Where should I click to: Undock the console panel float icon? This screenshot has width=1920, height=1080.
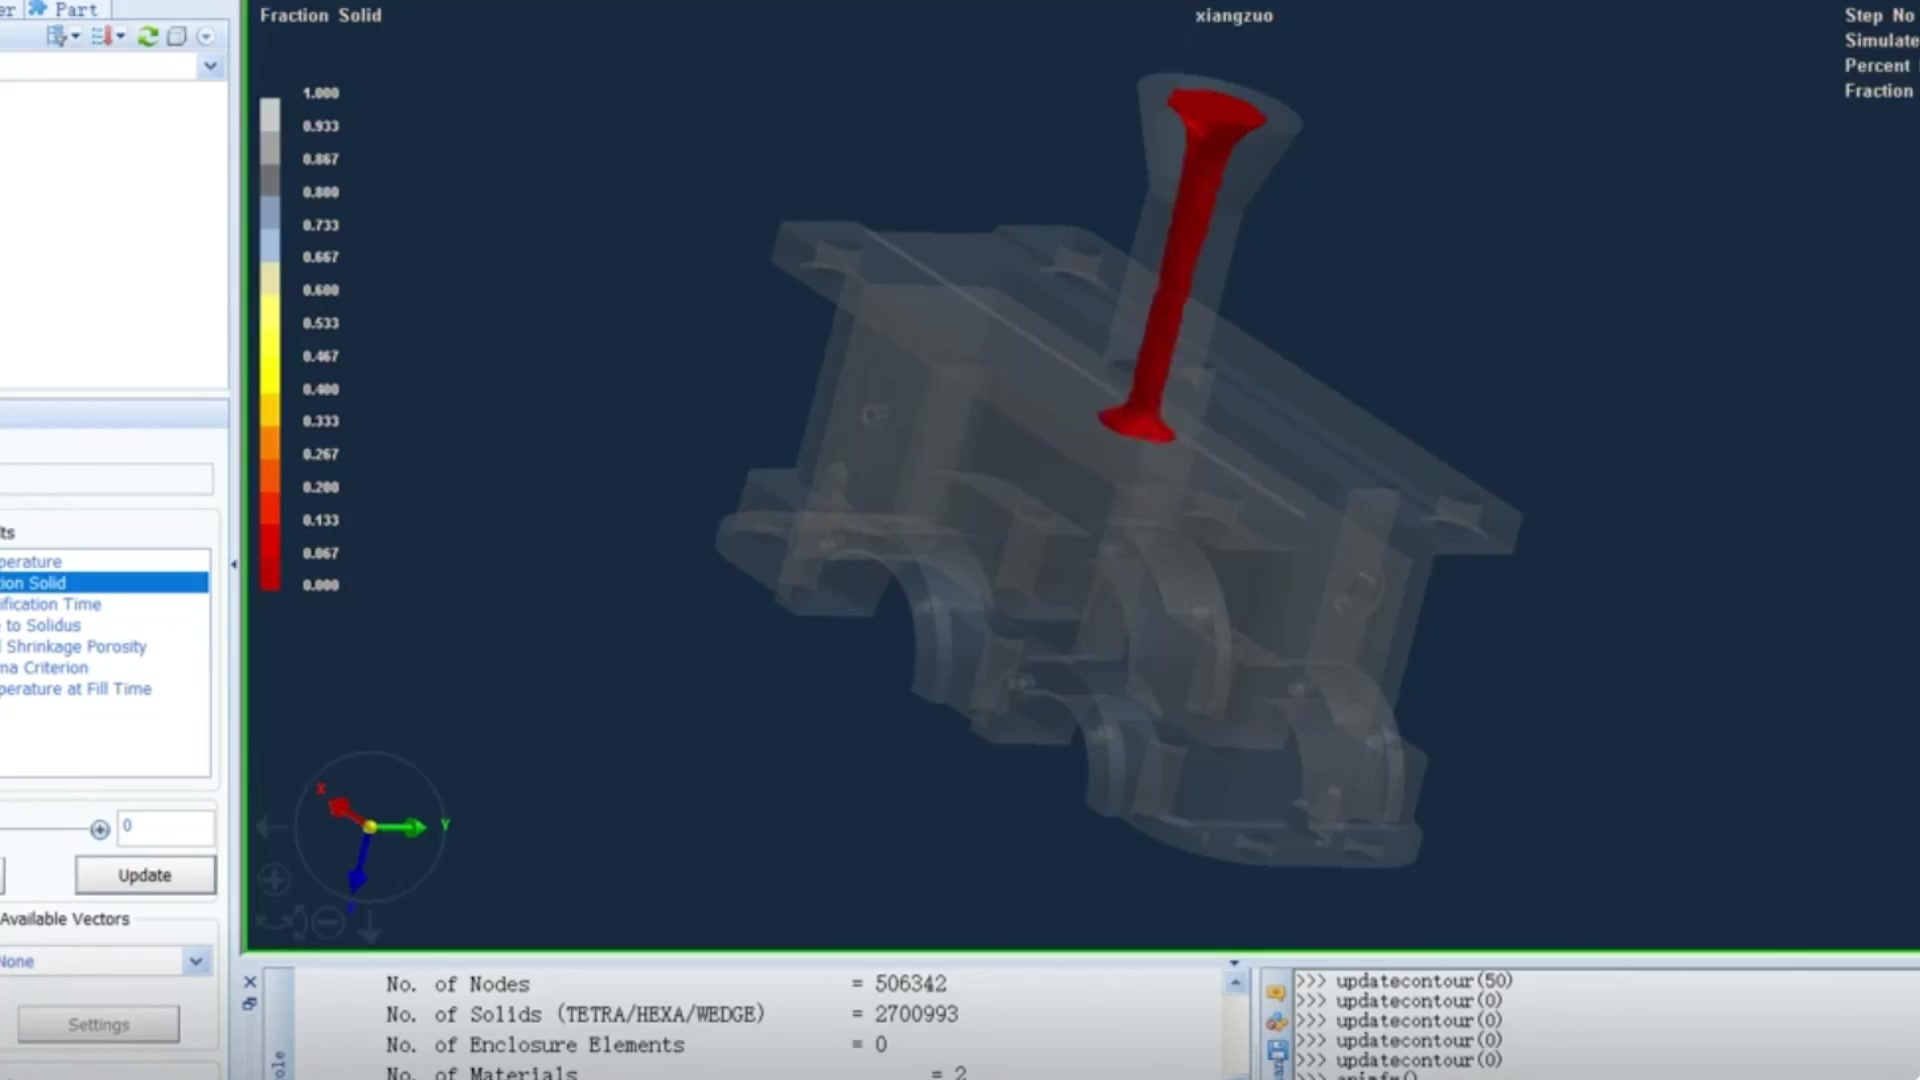pyautogui.click(x=250, y=1003)
